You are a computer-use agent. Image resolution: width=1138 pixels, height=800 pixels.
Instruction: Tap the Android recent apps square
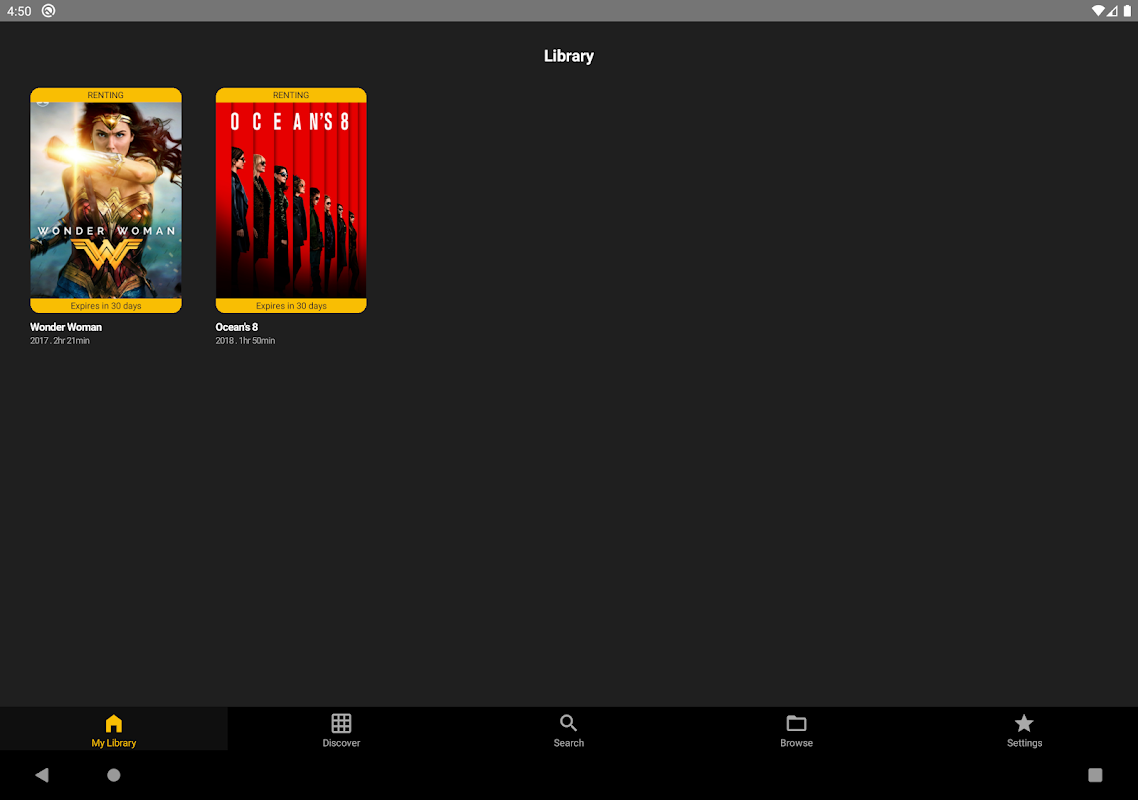click(x=1095, y=775)
